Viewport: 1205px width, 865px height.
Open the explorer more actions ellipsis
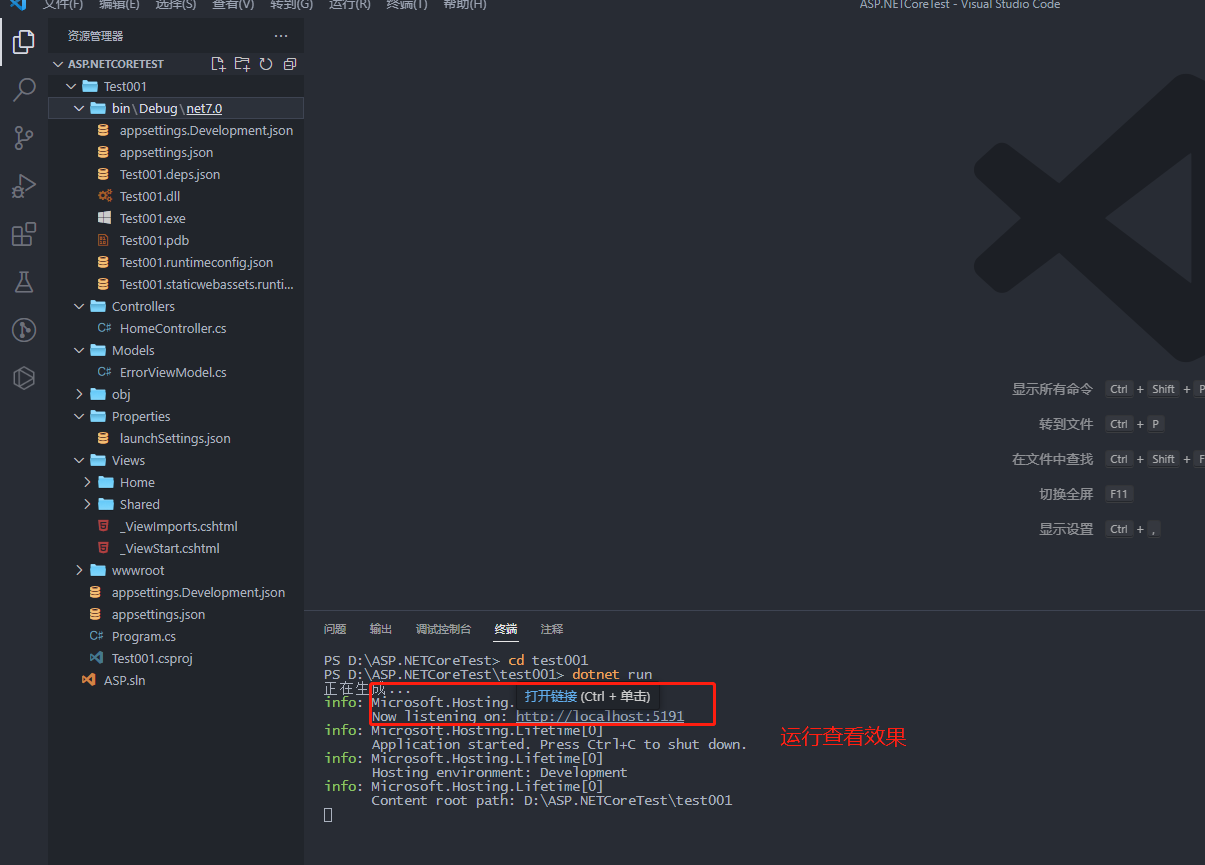click(281, 36)
